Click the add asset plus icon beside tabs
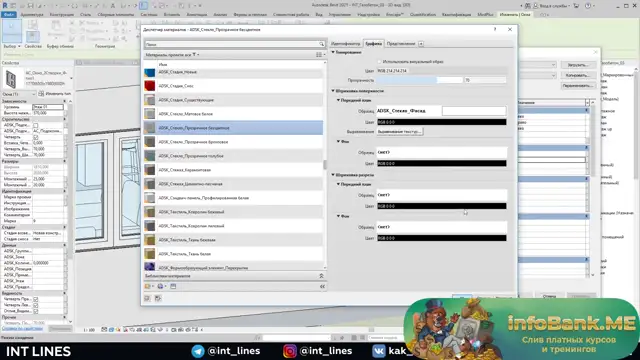 coord(421,44)
